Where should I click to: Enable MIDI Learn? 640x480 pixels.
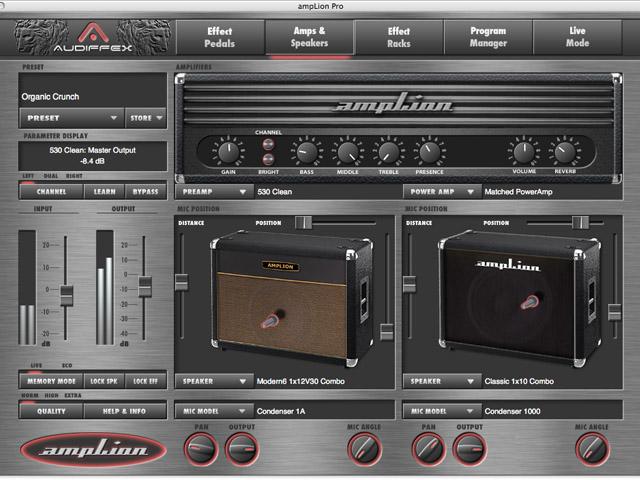pos(104,191)
